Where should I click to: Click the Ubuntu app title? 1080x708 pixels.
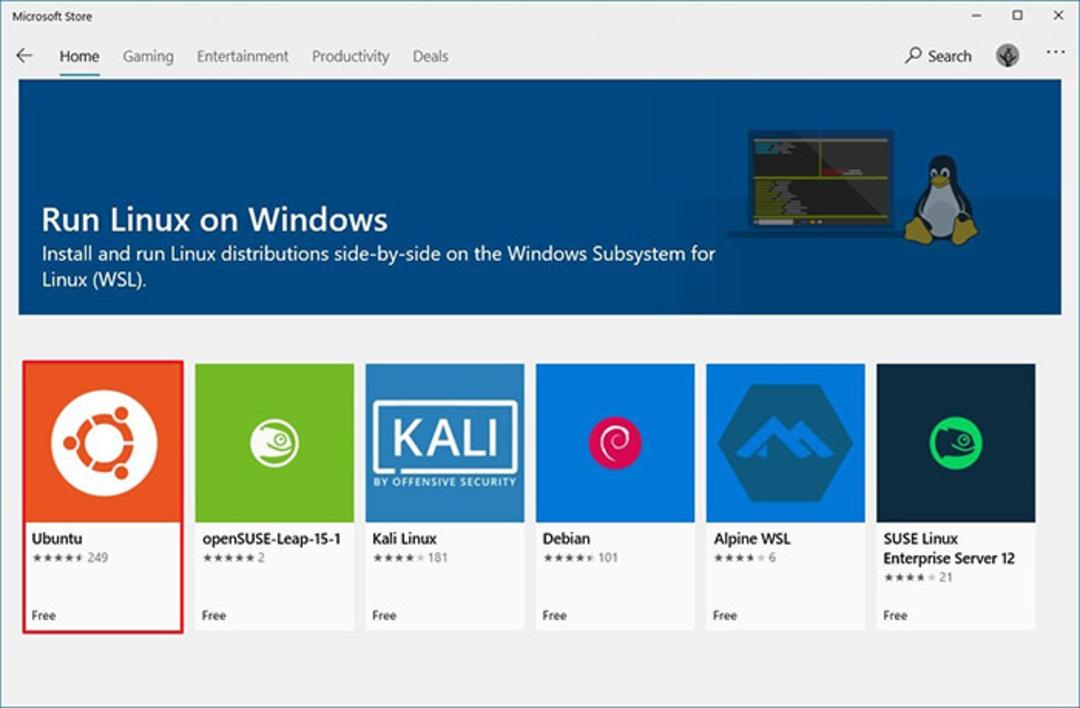[57, 539]
